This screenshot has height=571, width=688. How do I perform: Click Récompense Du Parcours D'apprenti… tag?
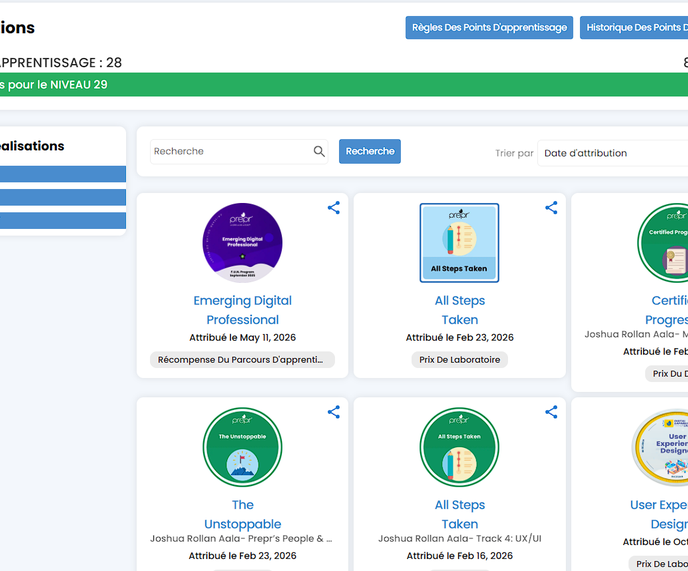242,359
